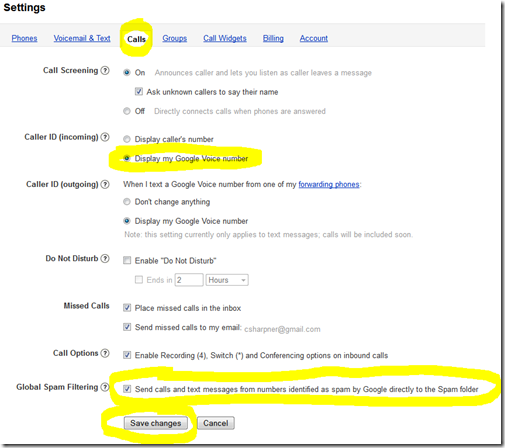Toggle Place missed calls in the inbox
Viewport: 505px width, 448px height.
tap(127, 308)
